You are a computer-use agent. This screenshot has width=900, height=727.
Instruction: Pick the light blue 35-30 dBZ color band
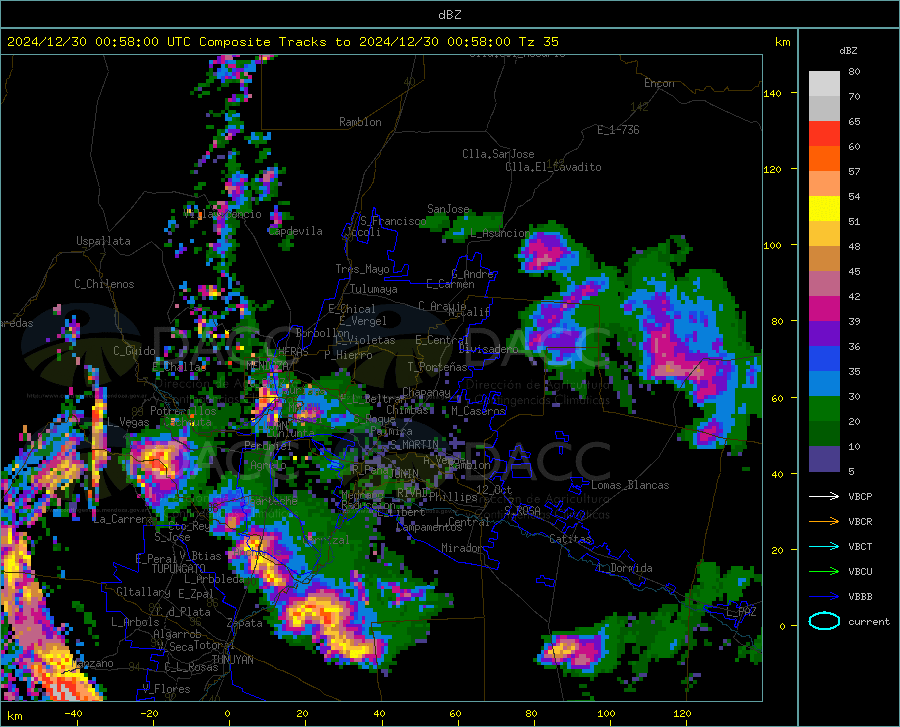[x=824, y=384]
